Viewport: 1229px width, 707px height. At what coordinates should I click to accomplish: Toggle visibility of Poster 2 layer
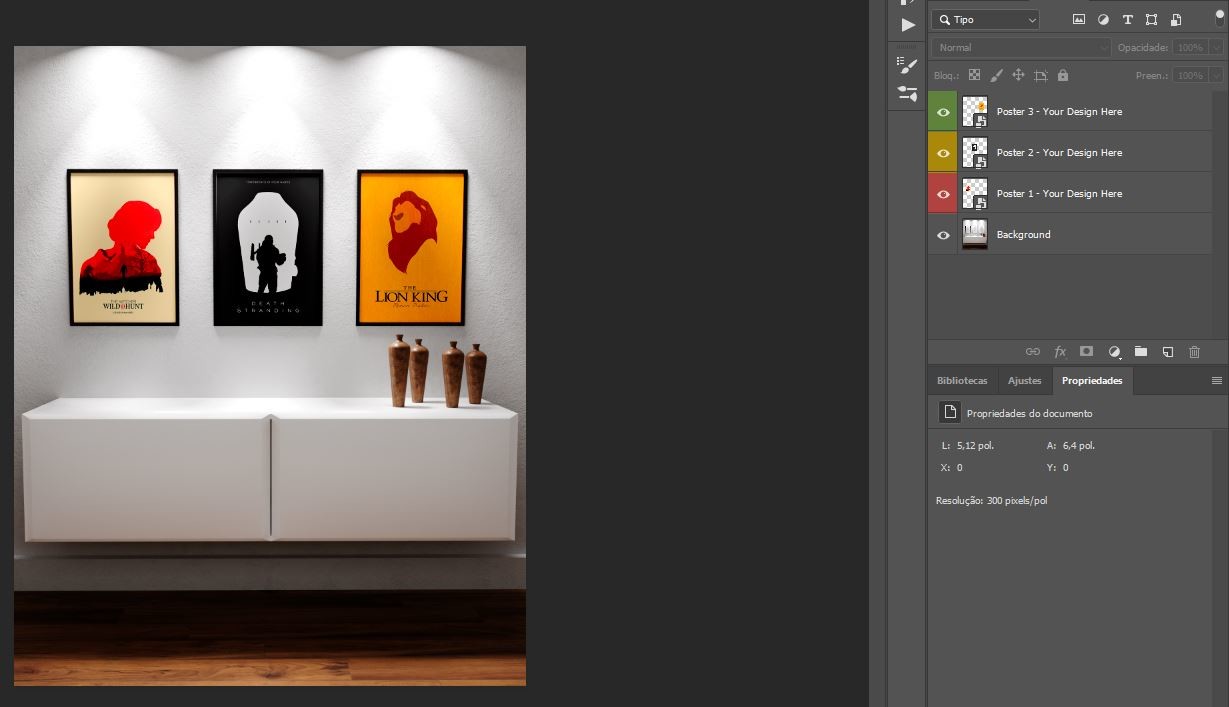(x=942, y=152)
